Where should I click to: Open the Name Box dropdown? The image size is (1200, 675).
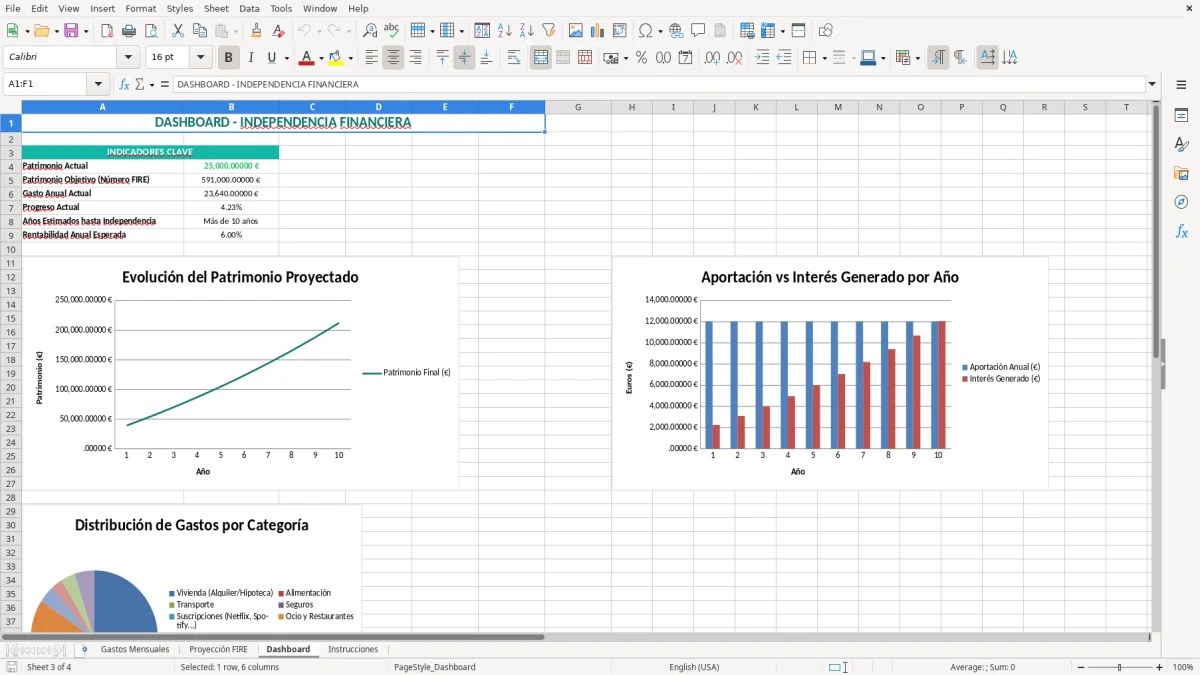click(x=98, y=85)
